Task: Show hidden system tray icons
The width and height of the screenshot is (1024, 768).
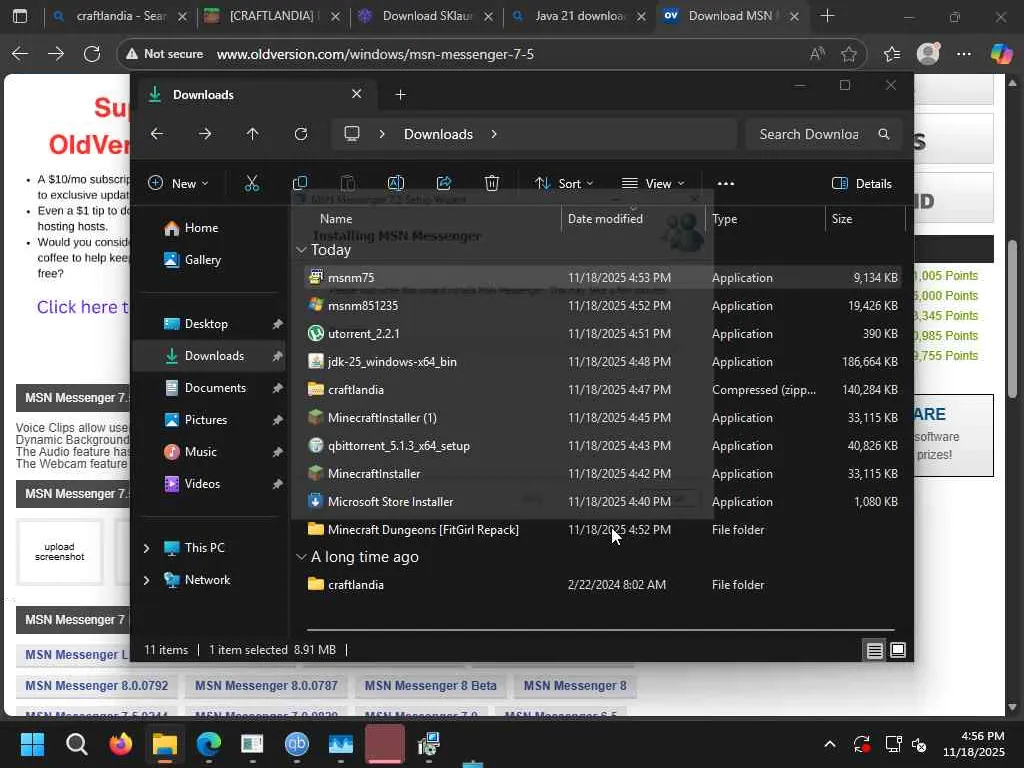Action: pos(829,744)
